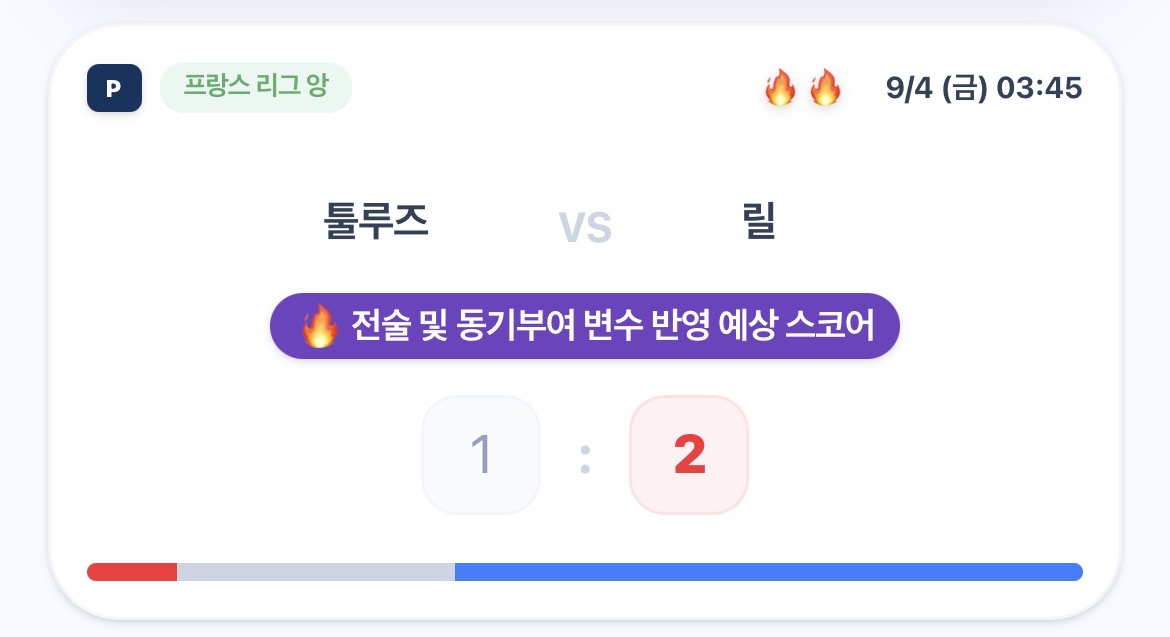This screenshot has height=637, width=1170.
Task: Click the 예상 스코어 text in the purple banner
Action: click(795, 326)
